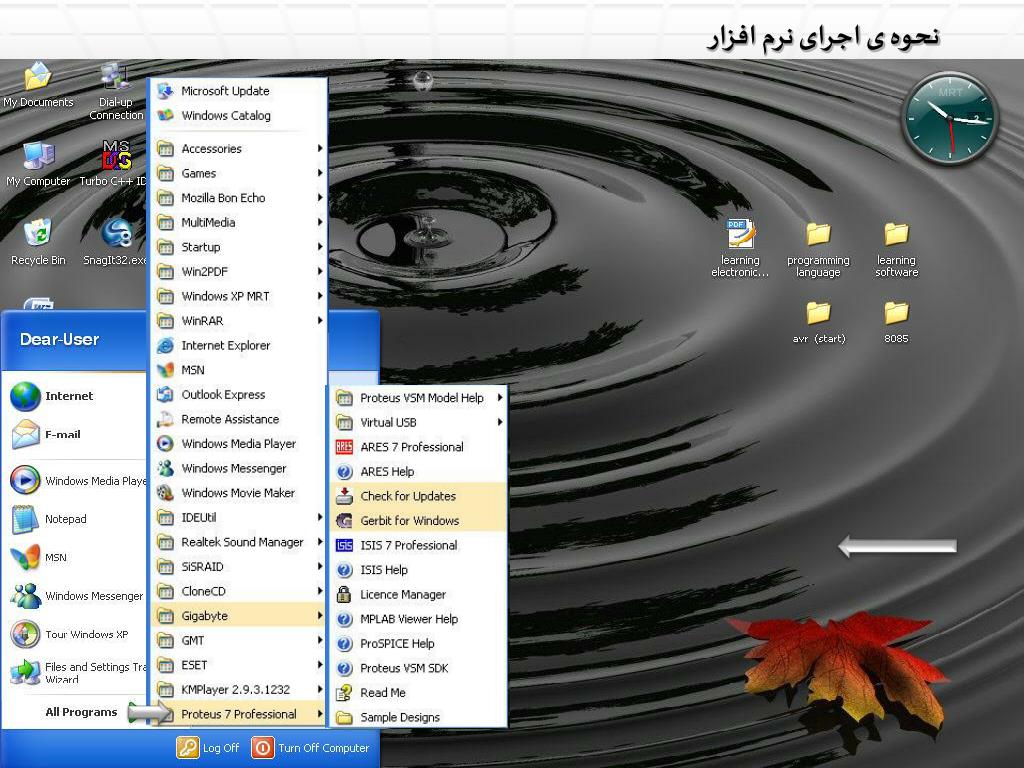The width and height of the screenshot is (1024, 768).
Task: Open the Proteus 7 Professional menu entry
Action: [x=239, y=714]
